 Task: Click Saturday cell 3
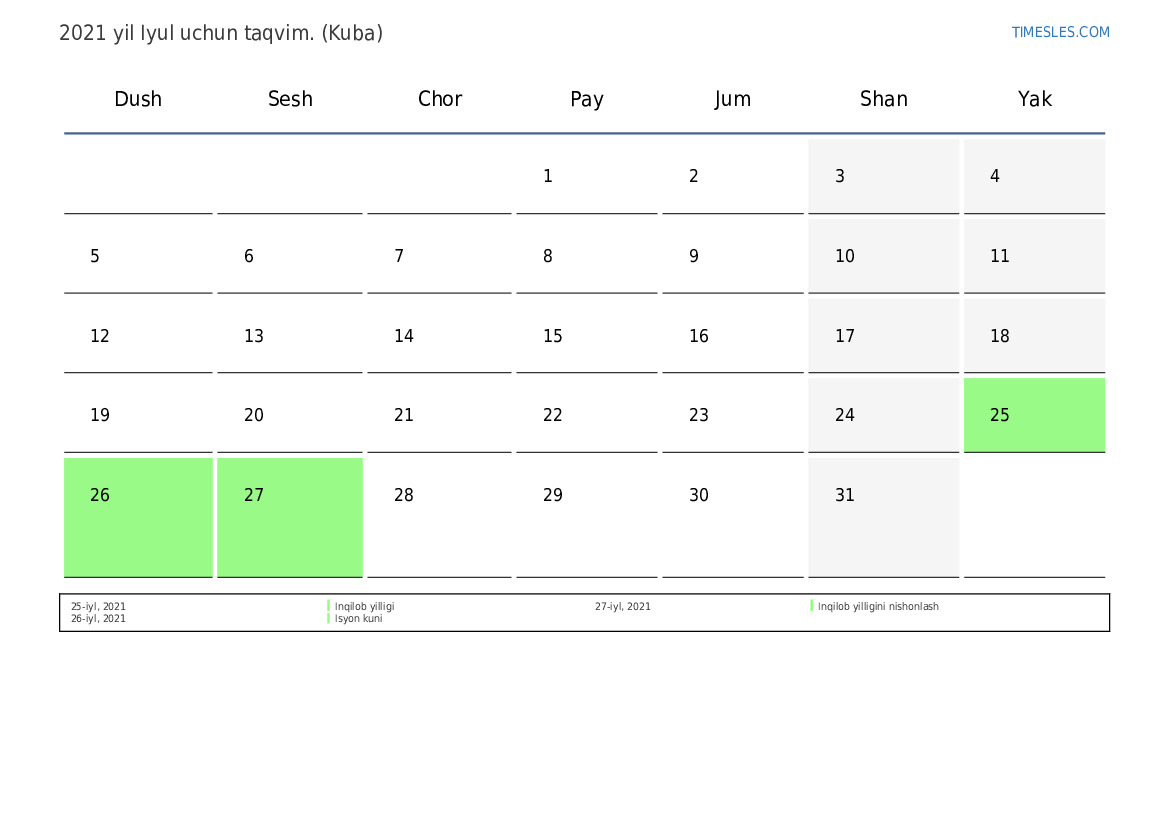(x=883, y=176)
